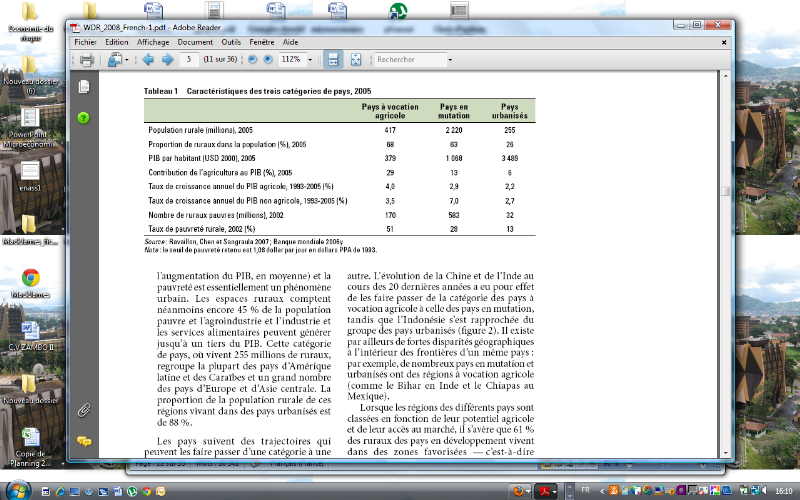Click the zoom percentage field showing 112%
Image resolution: width=800 pixels, height=500 pixels.
coord(292,59)
